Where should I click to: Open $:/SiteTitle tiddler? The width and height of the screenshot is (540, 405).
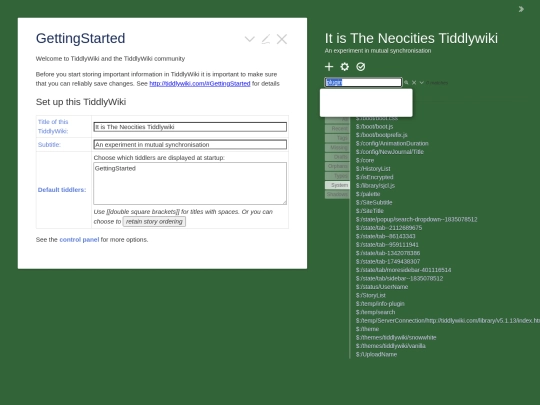[x=370, y=211]
